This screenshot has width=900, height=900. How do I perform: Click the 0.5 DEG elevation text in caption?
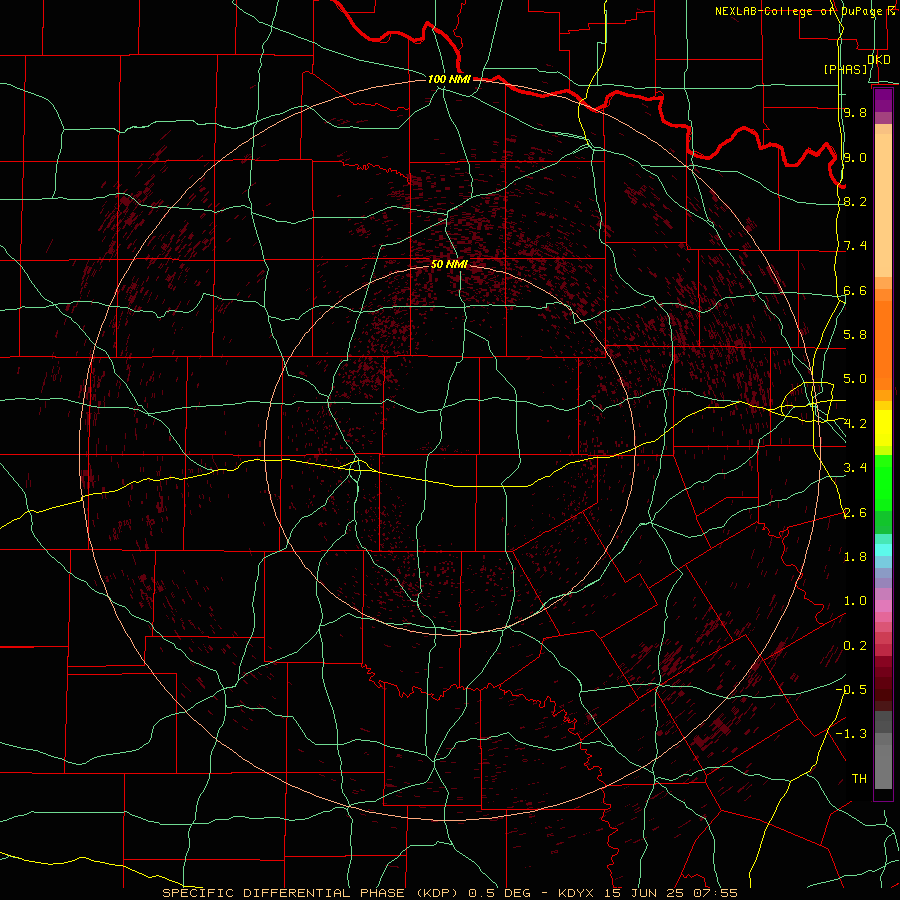tap(500, 893)
